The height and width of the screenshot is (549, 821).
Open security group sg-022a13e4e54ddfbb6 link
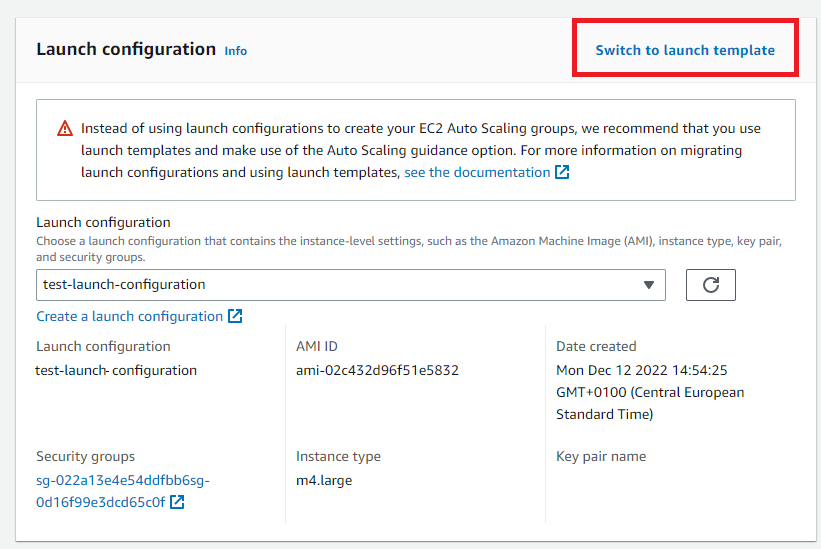123,480
